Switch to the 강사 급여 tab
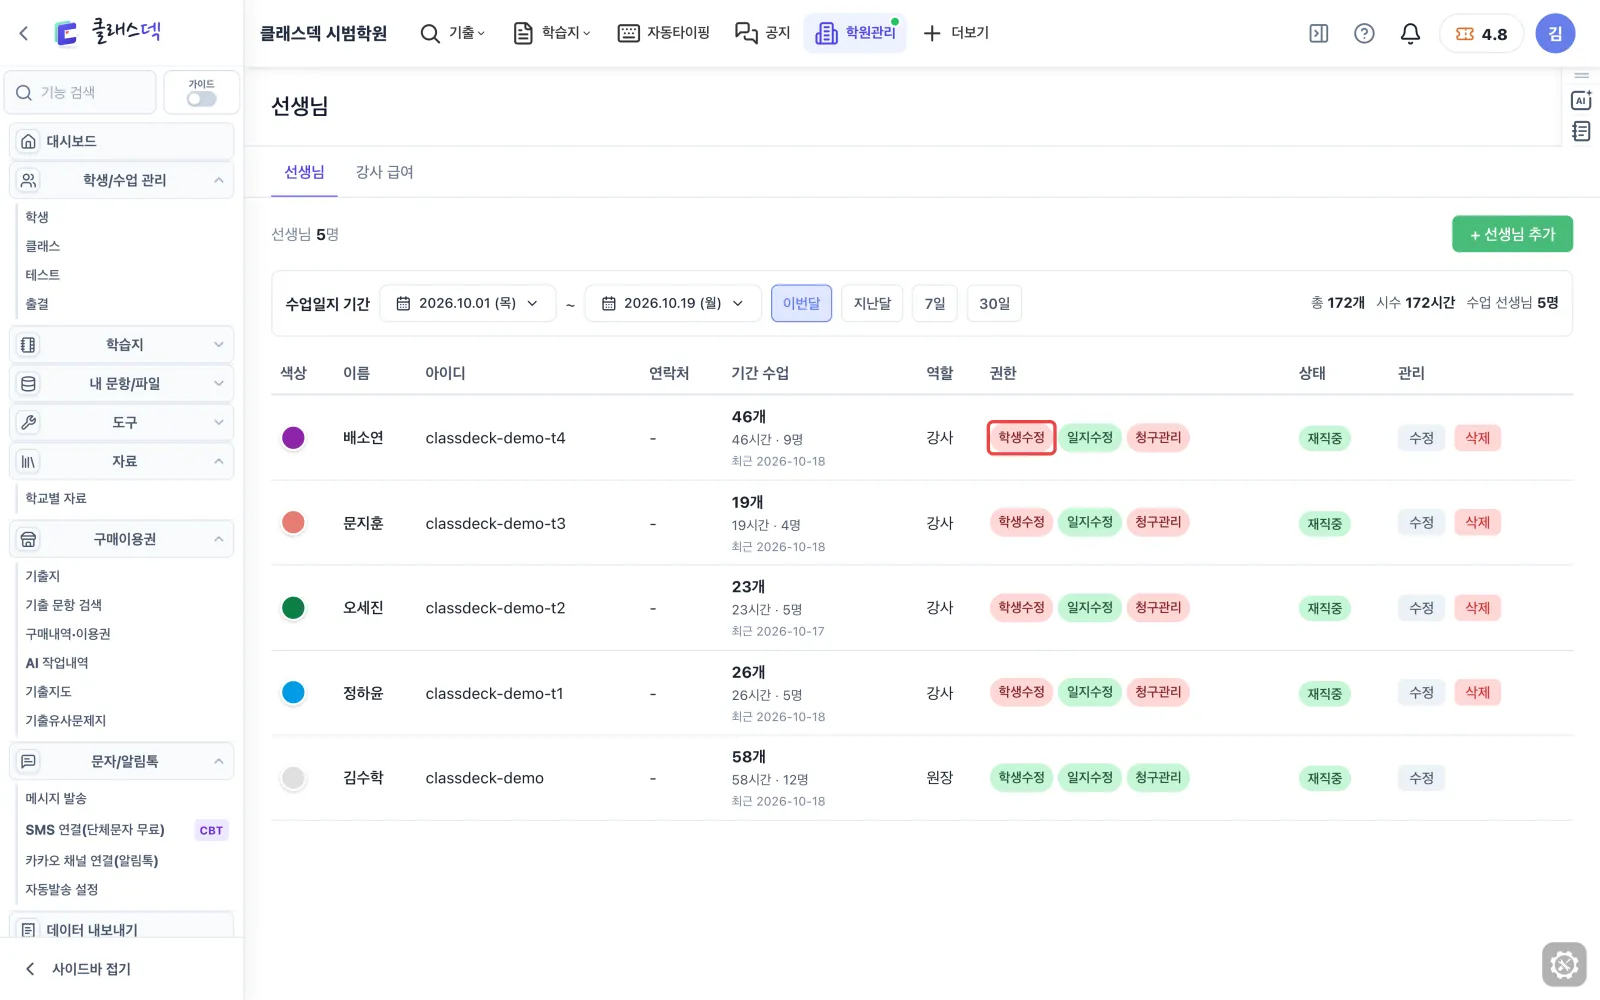This screenshot has height=1000, width=1600. point(385,172)
